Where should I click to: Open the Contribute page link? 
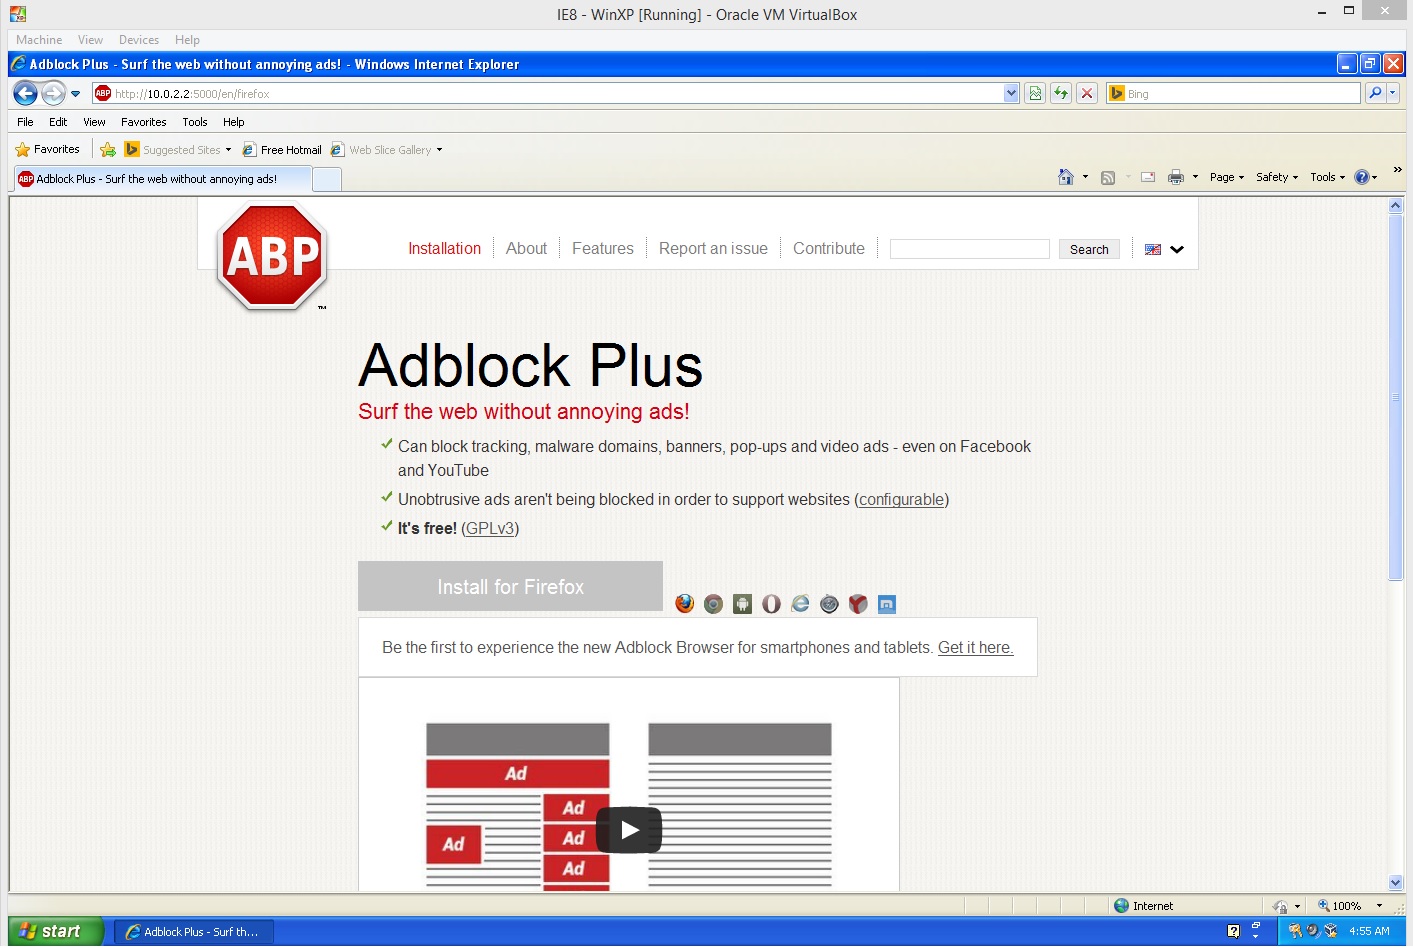829,248
